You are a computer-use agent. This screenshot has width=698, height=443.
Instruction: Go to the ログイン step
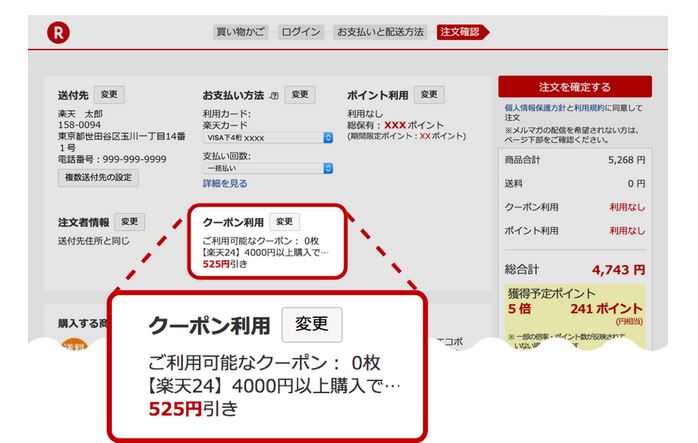pos(301,32)
